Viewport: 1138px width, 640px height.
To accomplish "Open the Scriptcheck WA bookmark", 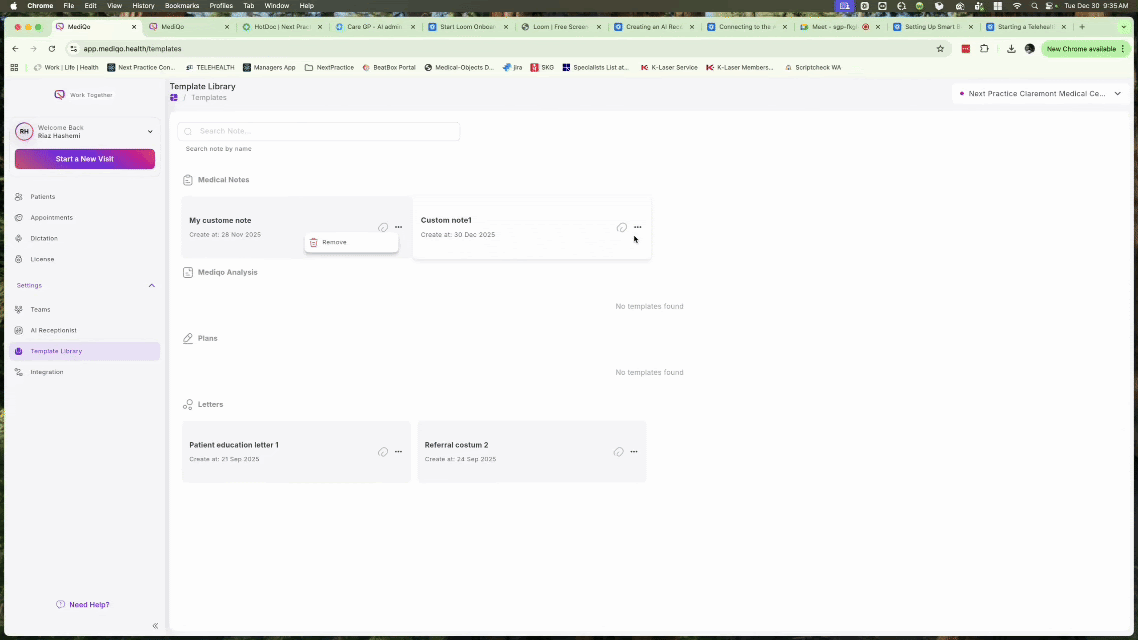I will coord(813,67).
